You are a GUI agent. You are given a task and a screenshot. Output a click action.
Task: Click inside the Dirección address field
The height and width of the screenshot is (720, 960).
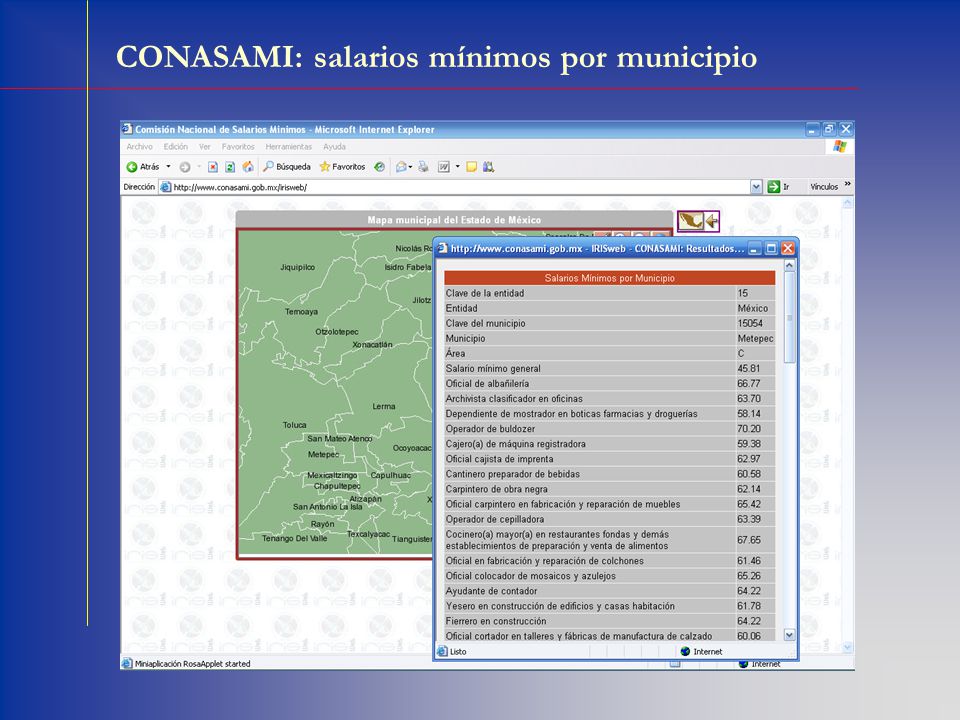pos(461,187)
